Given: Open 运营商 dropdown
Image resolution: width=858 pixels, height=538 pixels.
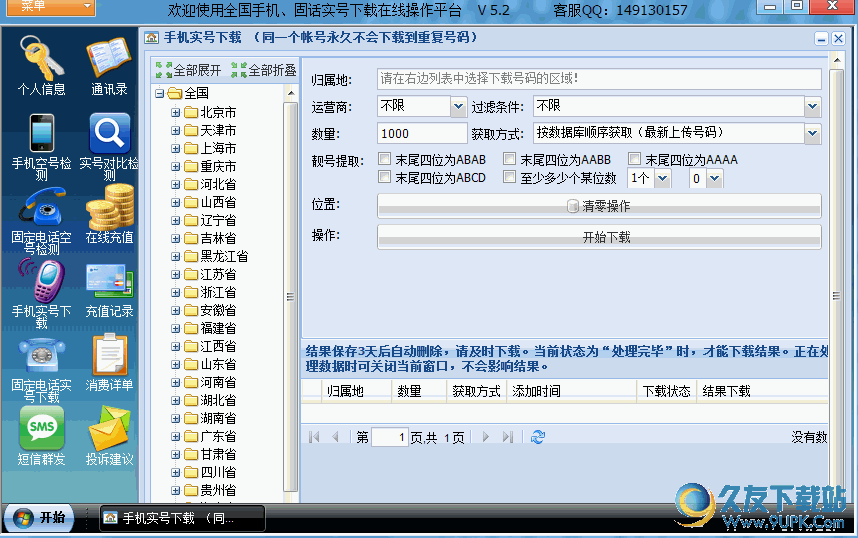Looking at the screenshot, I should click(x=458, y=106).
